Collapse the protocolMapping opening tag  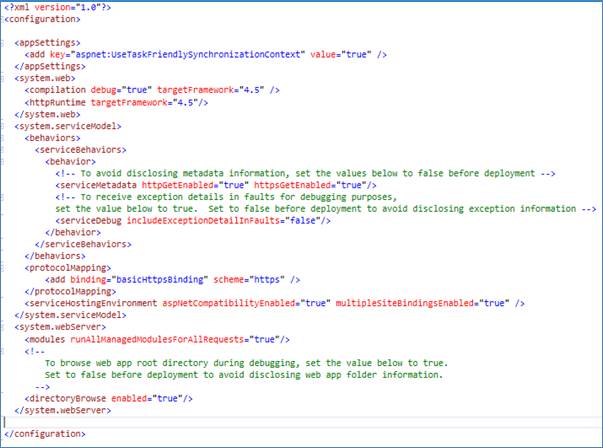[2, 268]
